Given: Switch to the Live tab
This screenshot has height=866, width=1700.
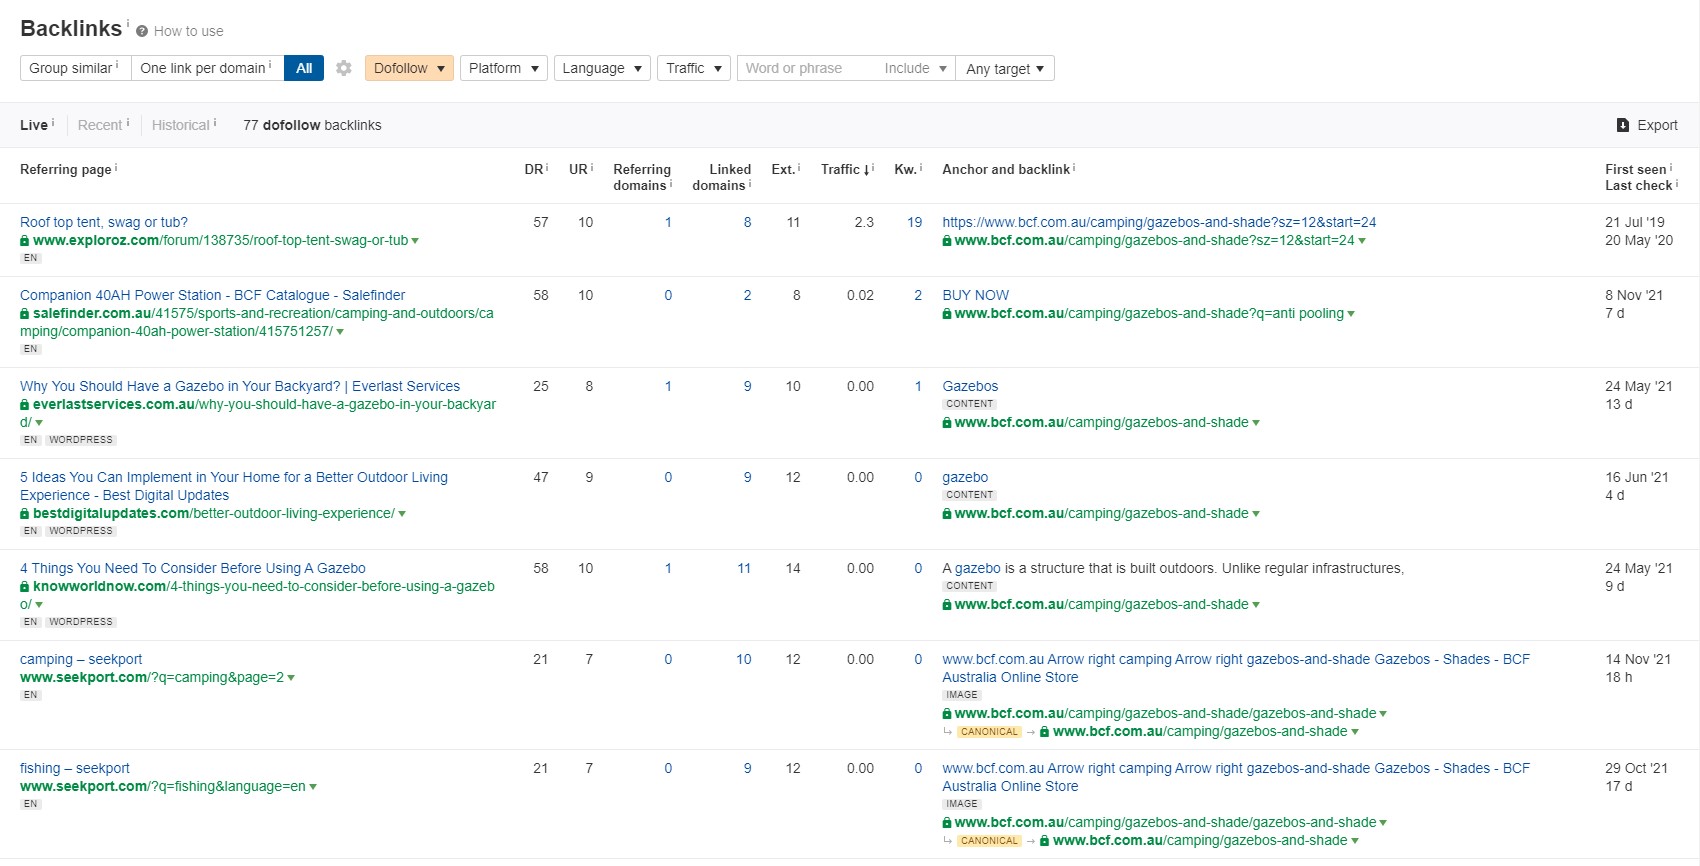Looking at the screenshot, I should 34,125.
